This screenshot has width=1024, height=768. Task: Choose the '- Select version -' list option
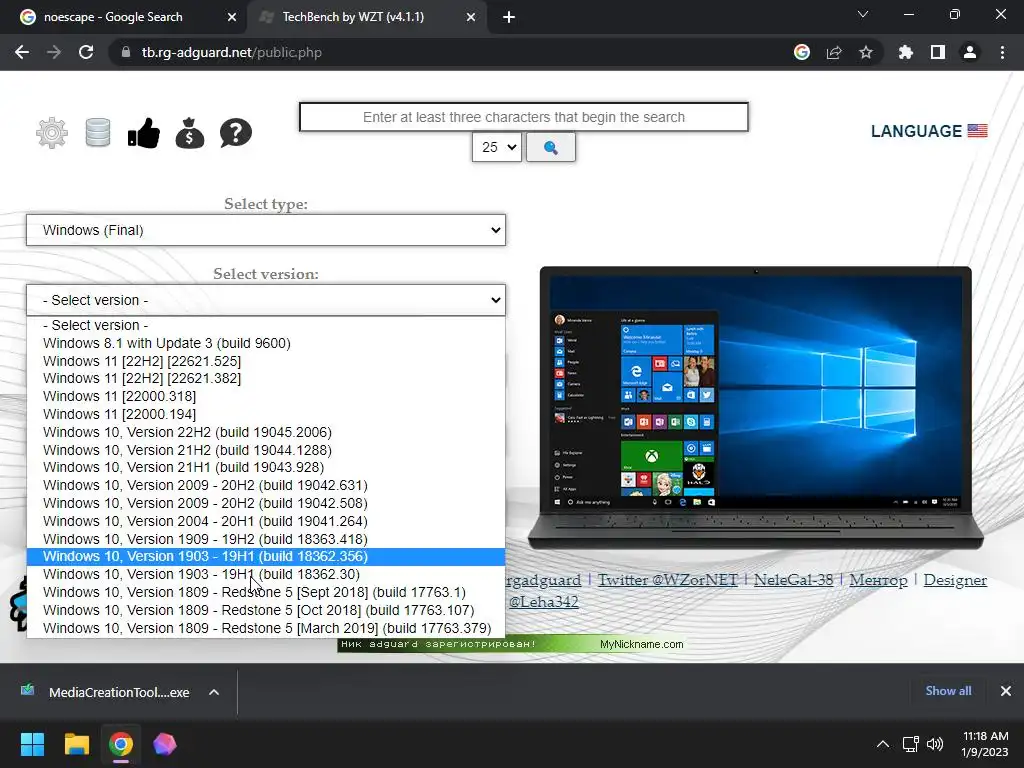(x=266, y=325)
